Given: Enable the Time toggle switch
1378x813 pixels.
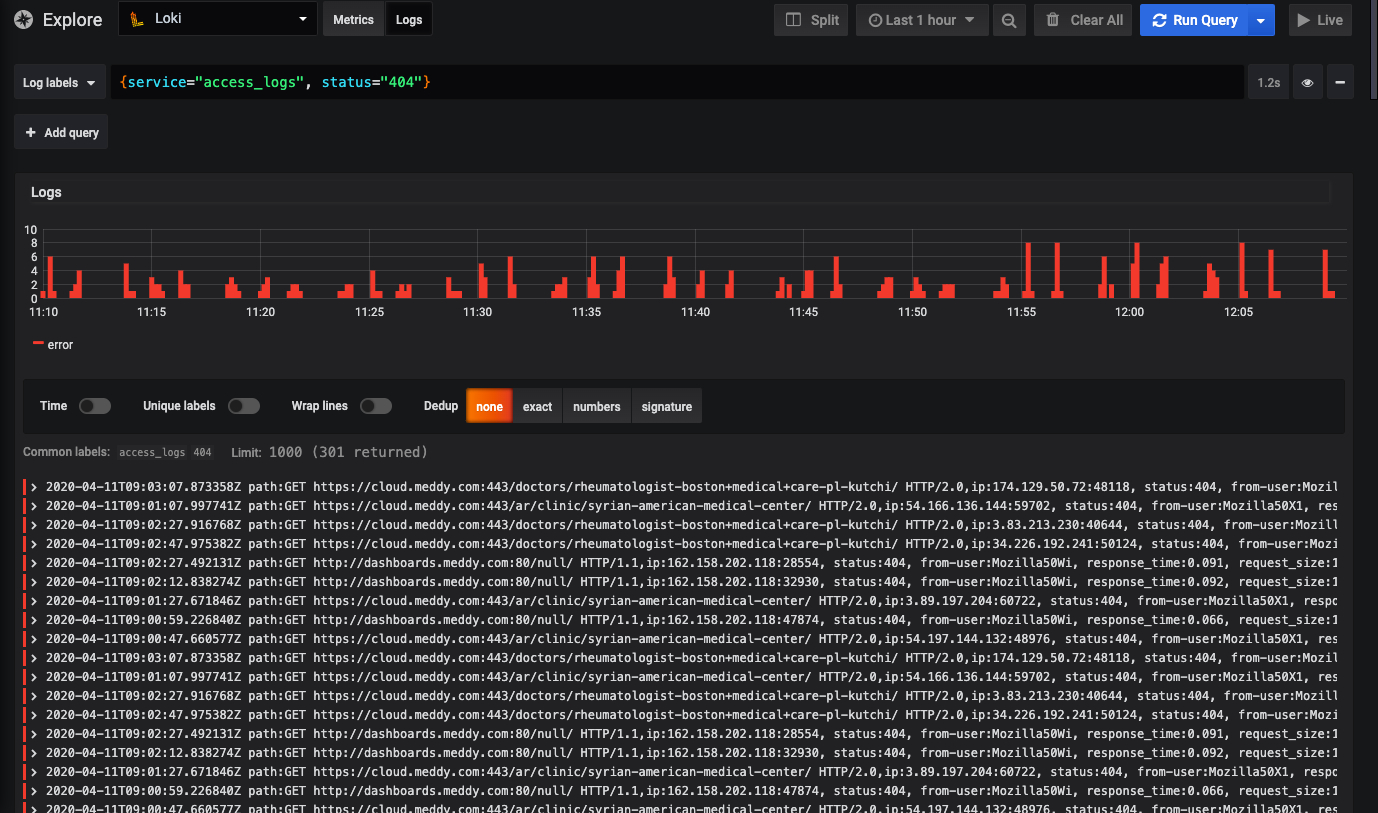Looking at the screenshot, I should coord(95,406).
